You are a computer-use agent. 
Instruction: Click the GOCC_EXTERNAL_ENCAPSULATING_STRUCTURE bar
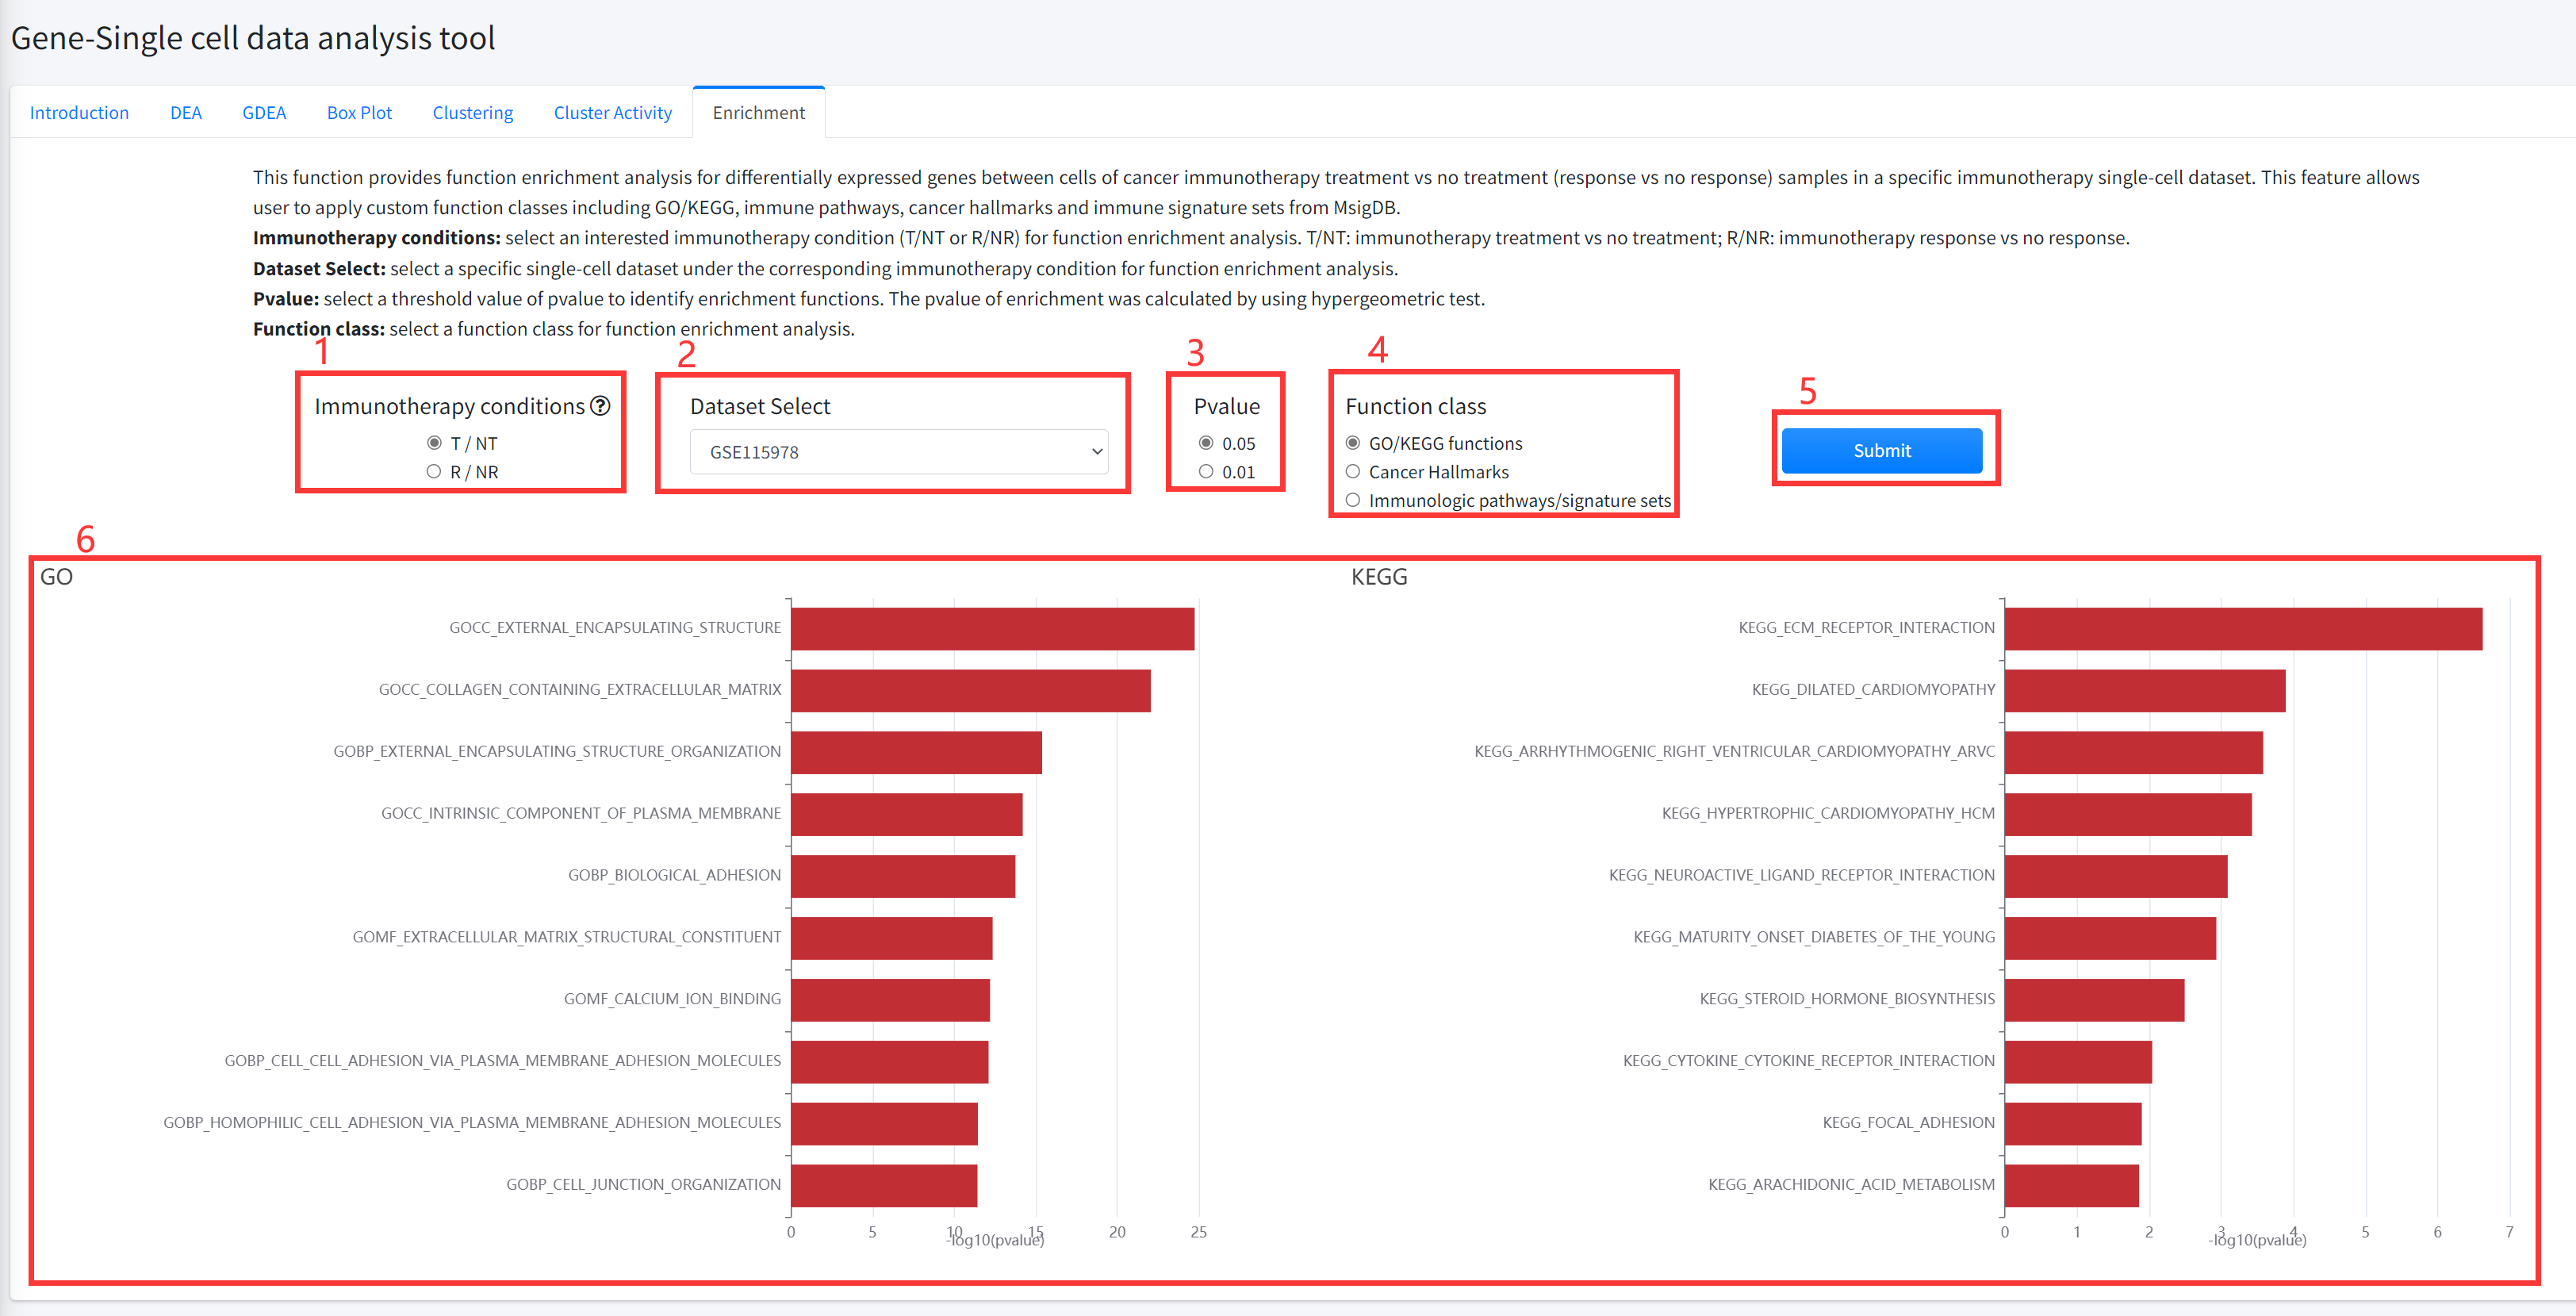(x=992, y=629)
